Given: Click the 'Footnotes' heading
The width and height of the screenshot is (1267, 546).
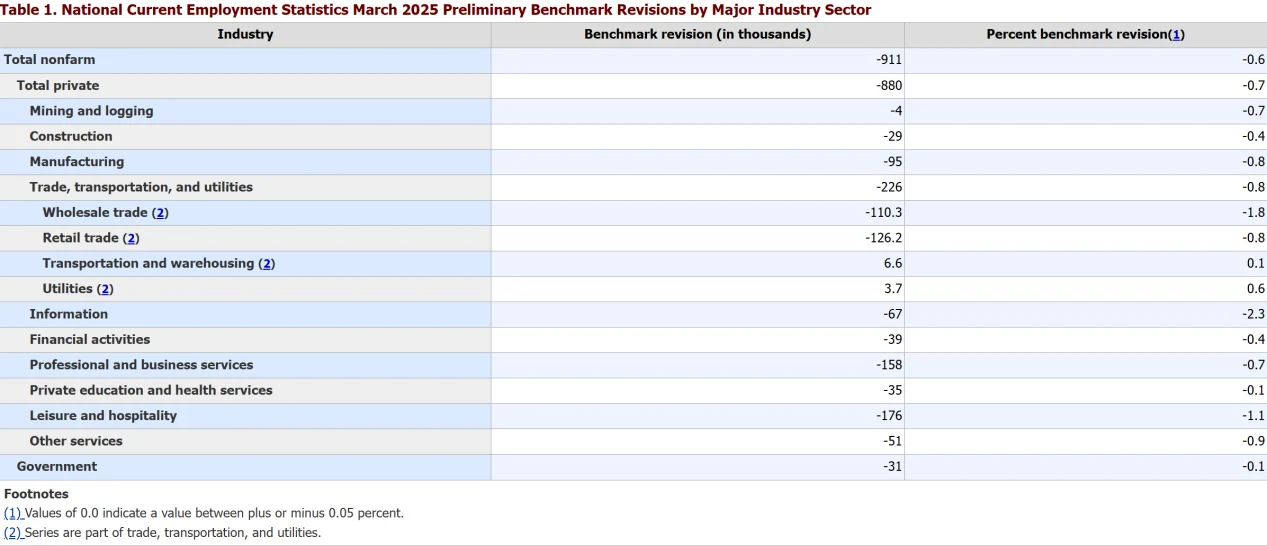Looking at the screenshot, I should click(x=36, y=494).
